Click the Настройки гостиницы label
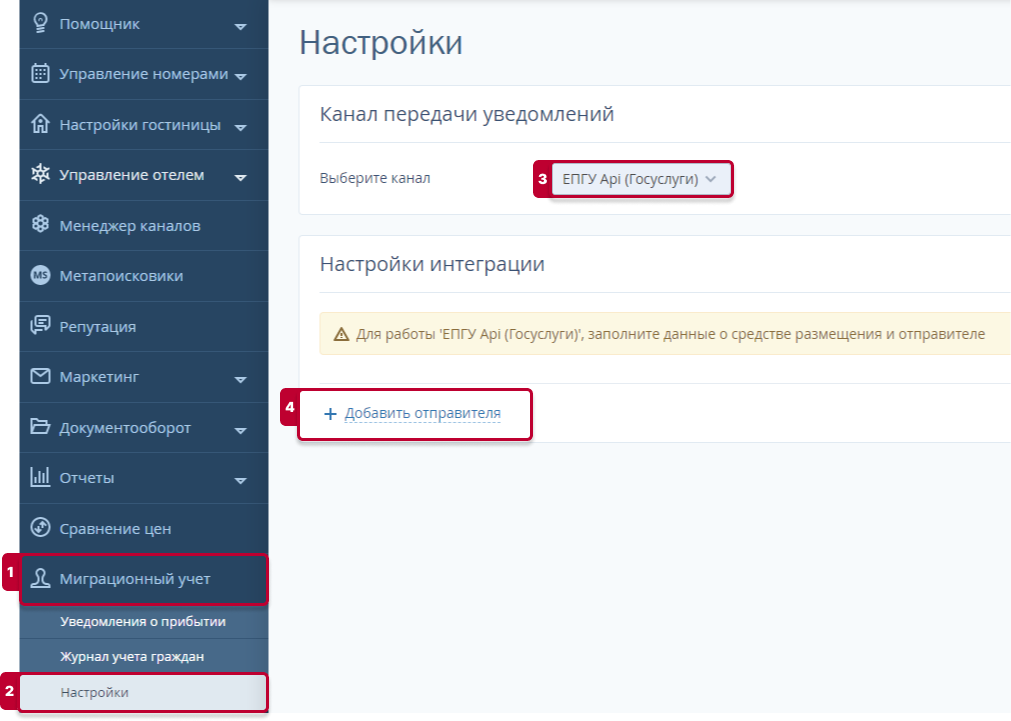 point(140,124)
